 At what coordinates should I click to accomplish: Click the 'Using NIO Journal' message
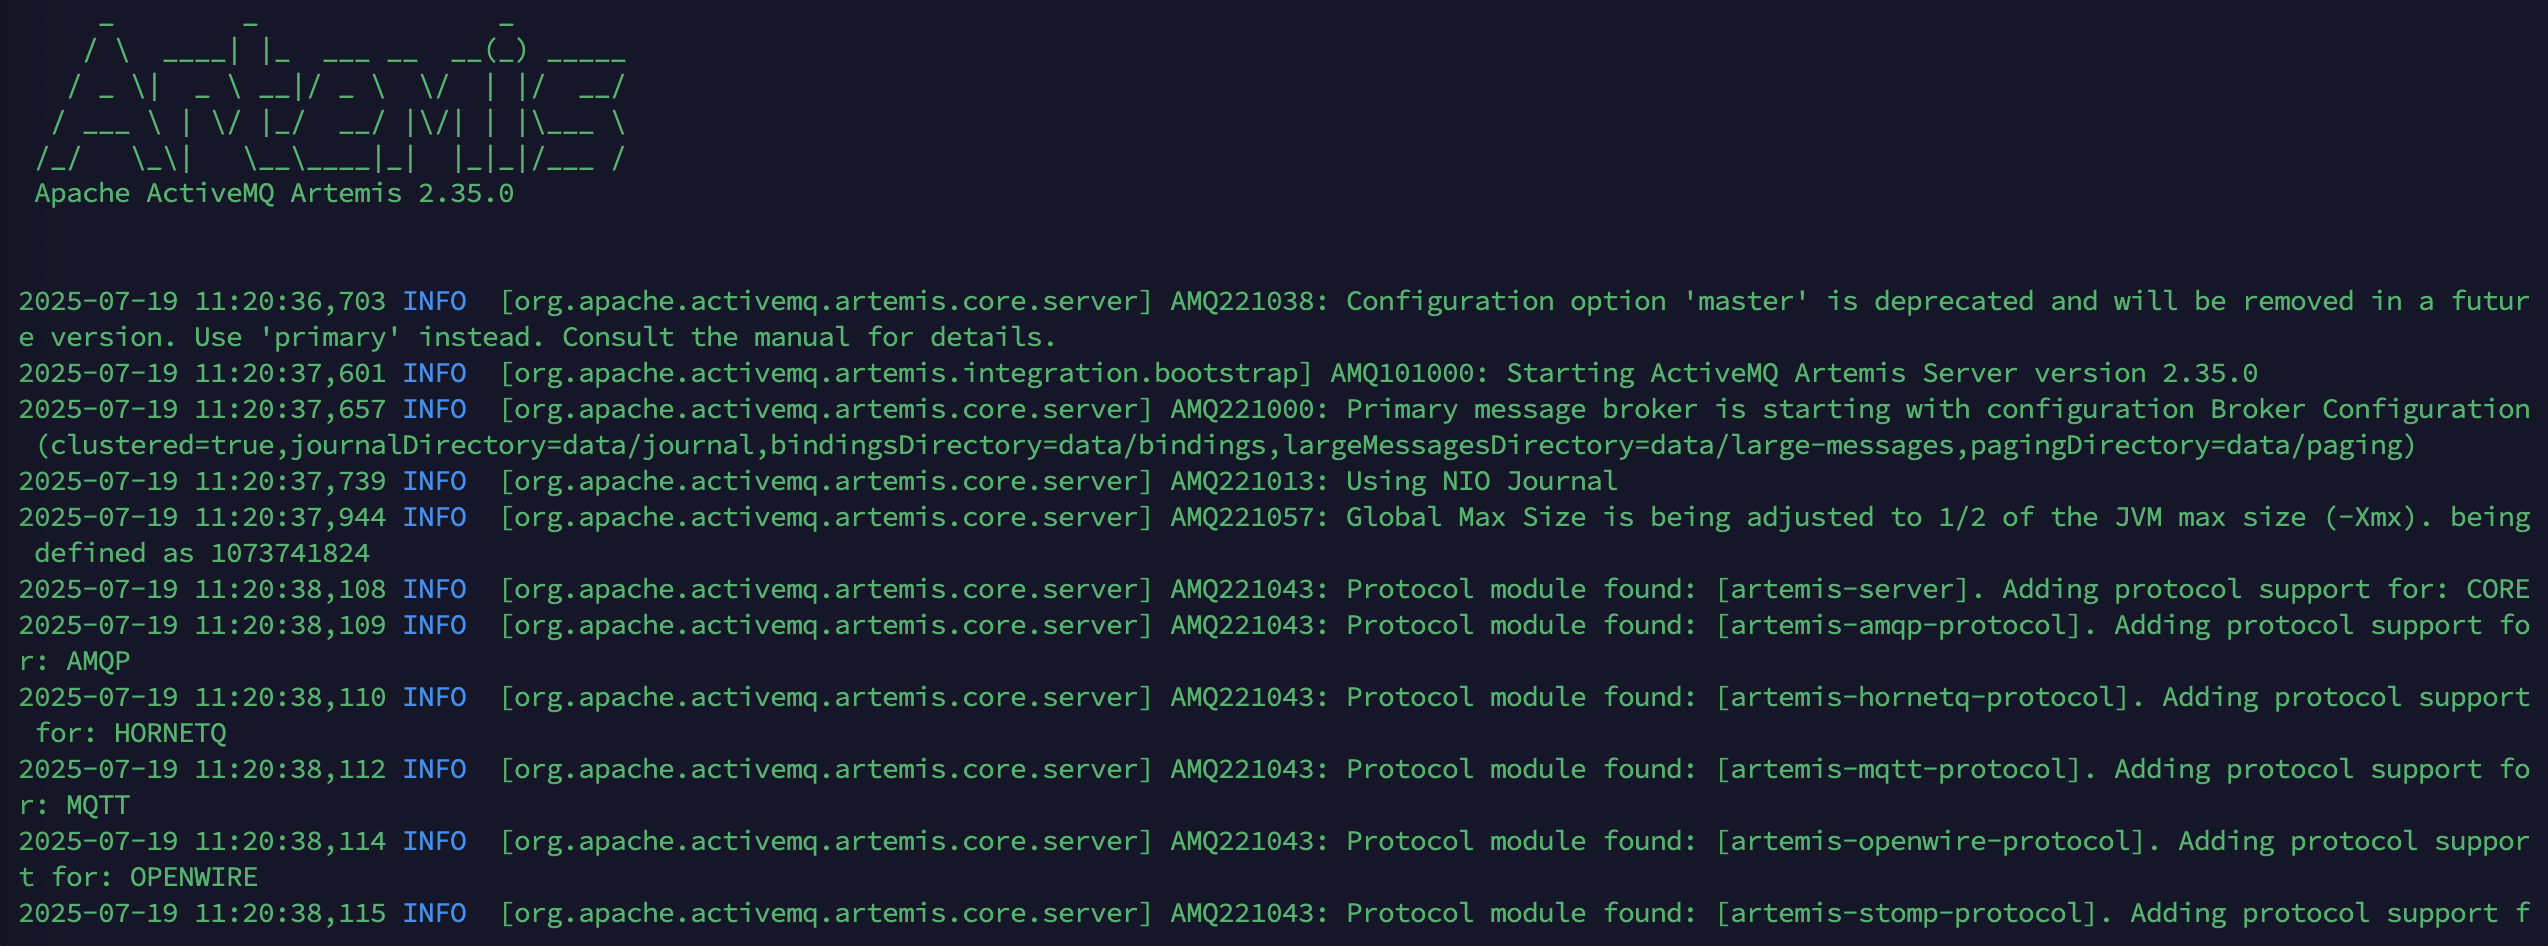click(1481, 481)
